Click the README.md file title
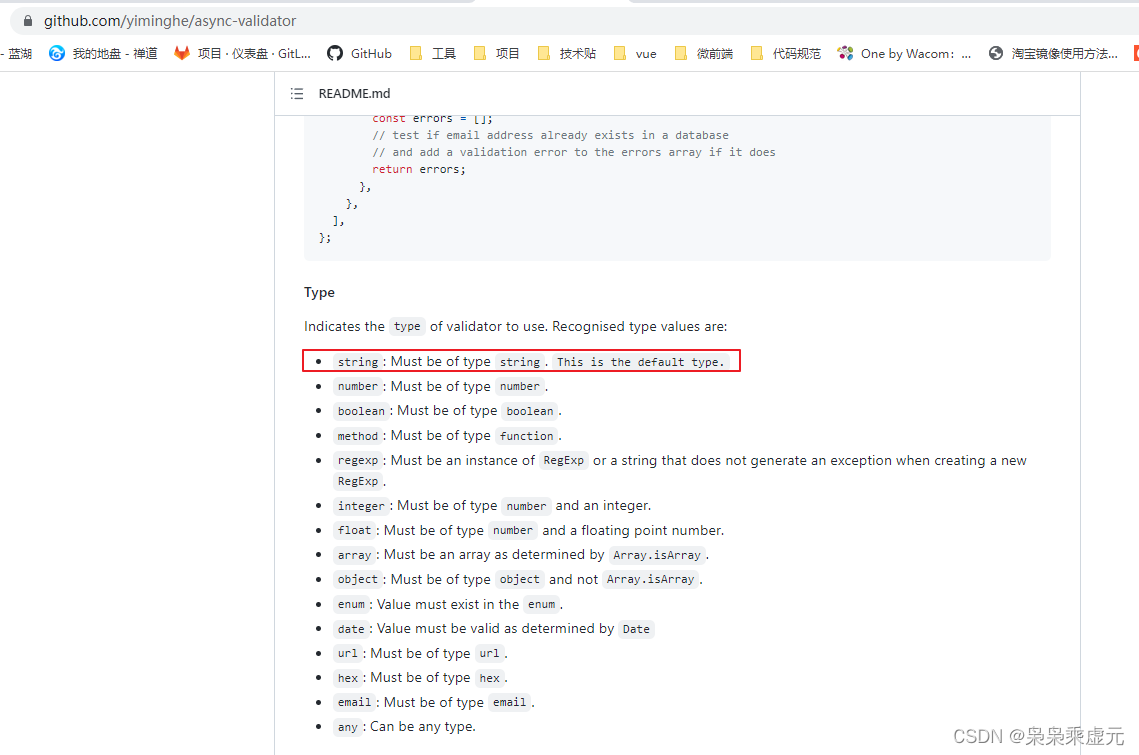This screenshot has width=1139, height=755. pos(354,94)
